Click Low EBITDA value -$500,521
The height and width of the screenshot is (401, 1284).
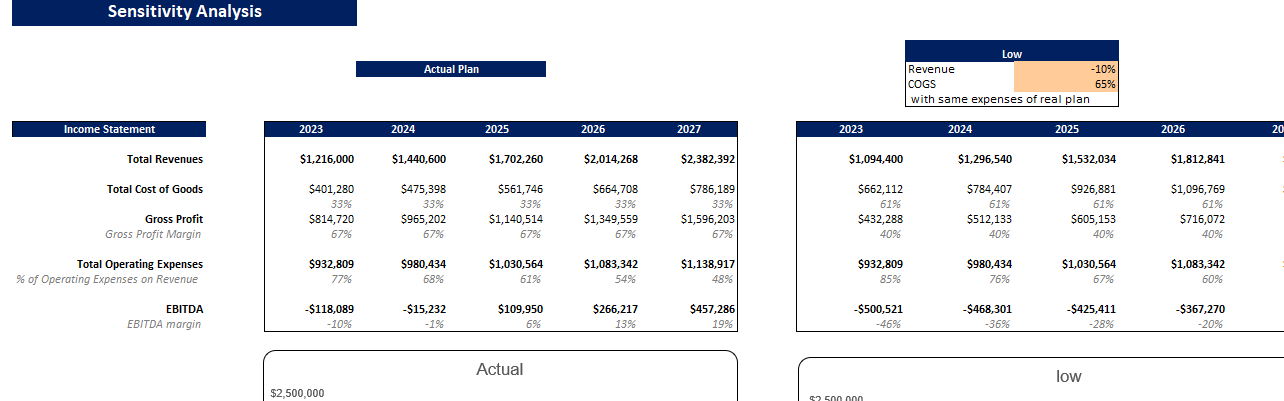pyautogui.click(x=878, y=309)
